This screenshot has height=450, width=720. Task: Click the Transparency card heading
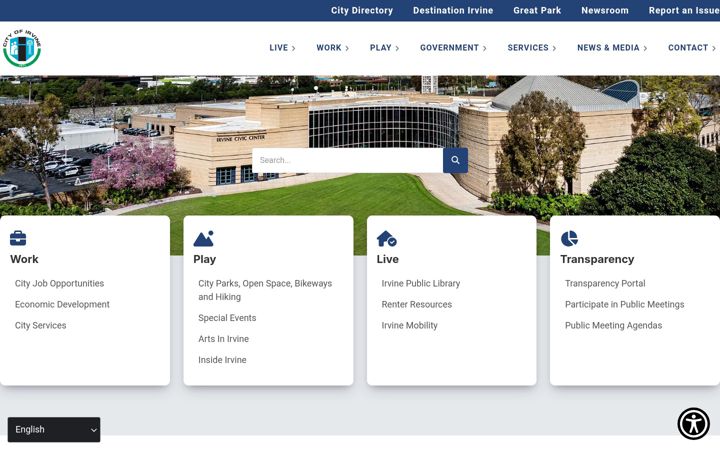[x=597, y=259]
